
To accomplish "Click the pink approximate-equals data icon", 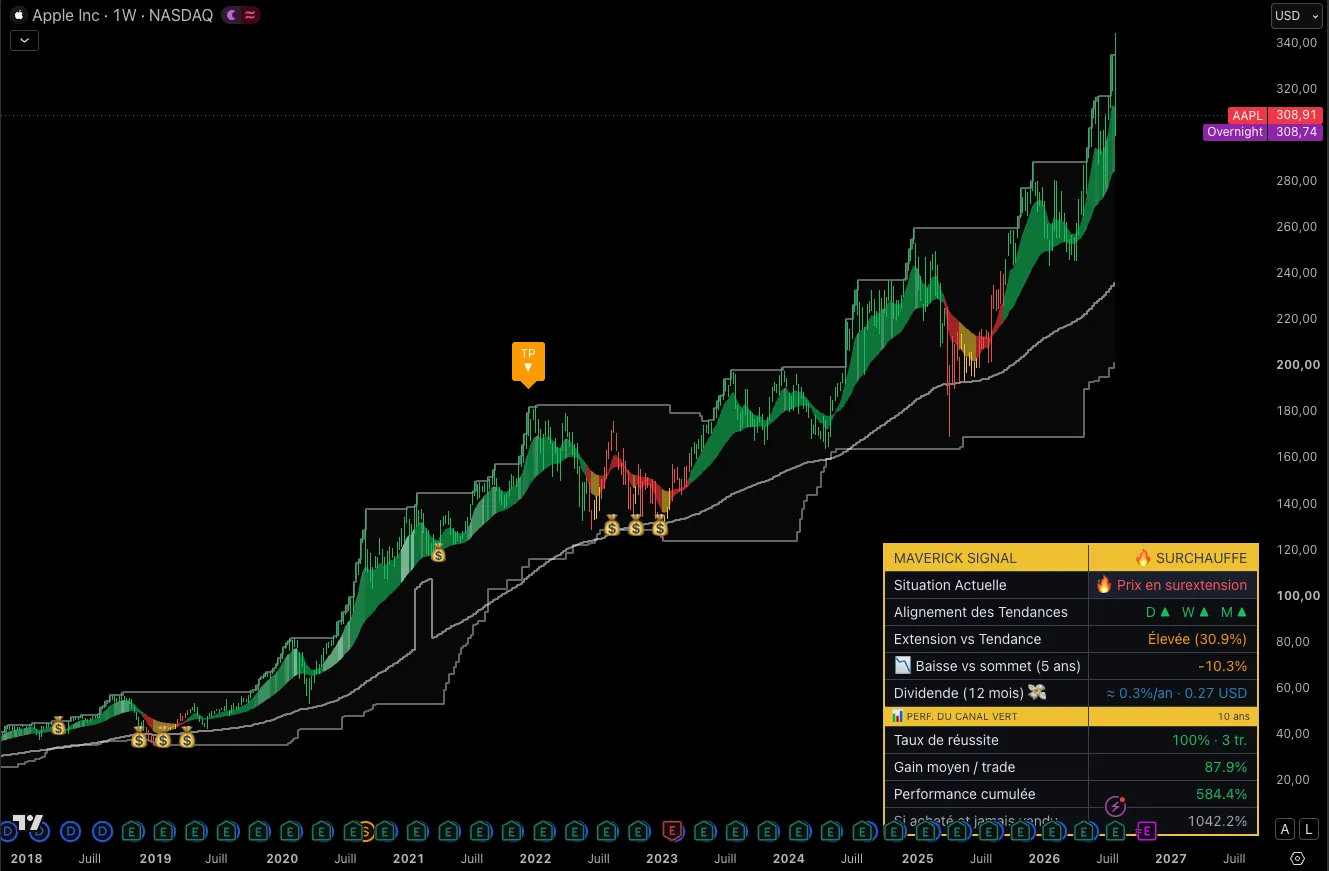I will pyautogui.click(x=249, y=15).
